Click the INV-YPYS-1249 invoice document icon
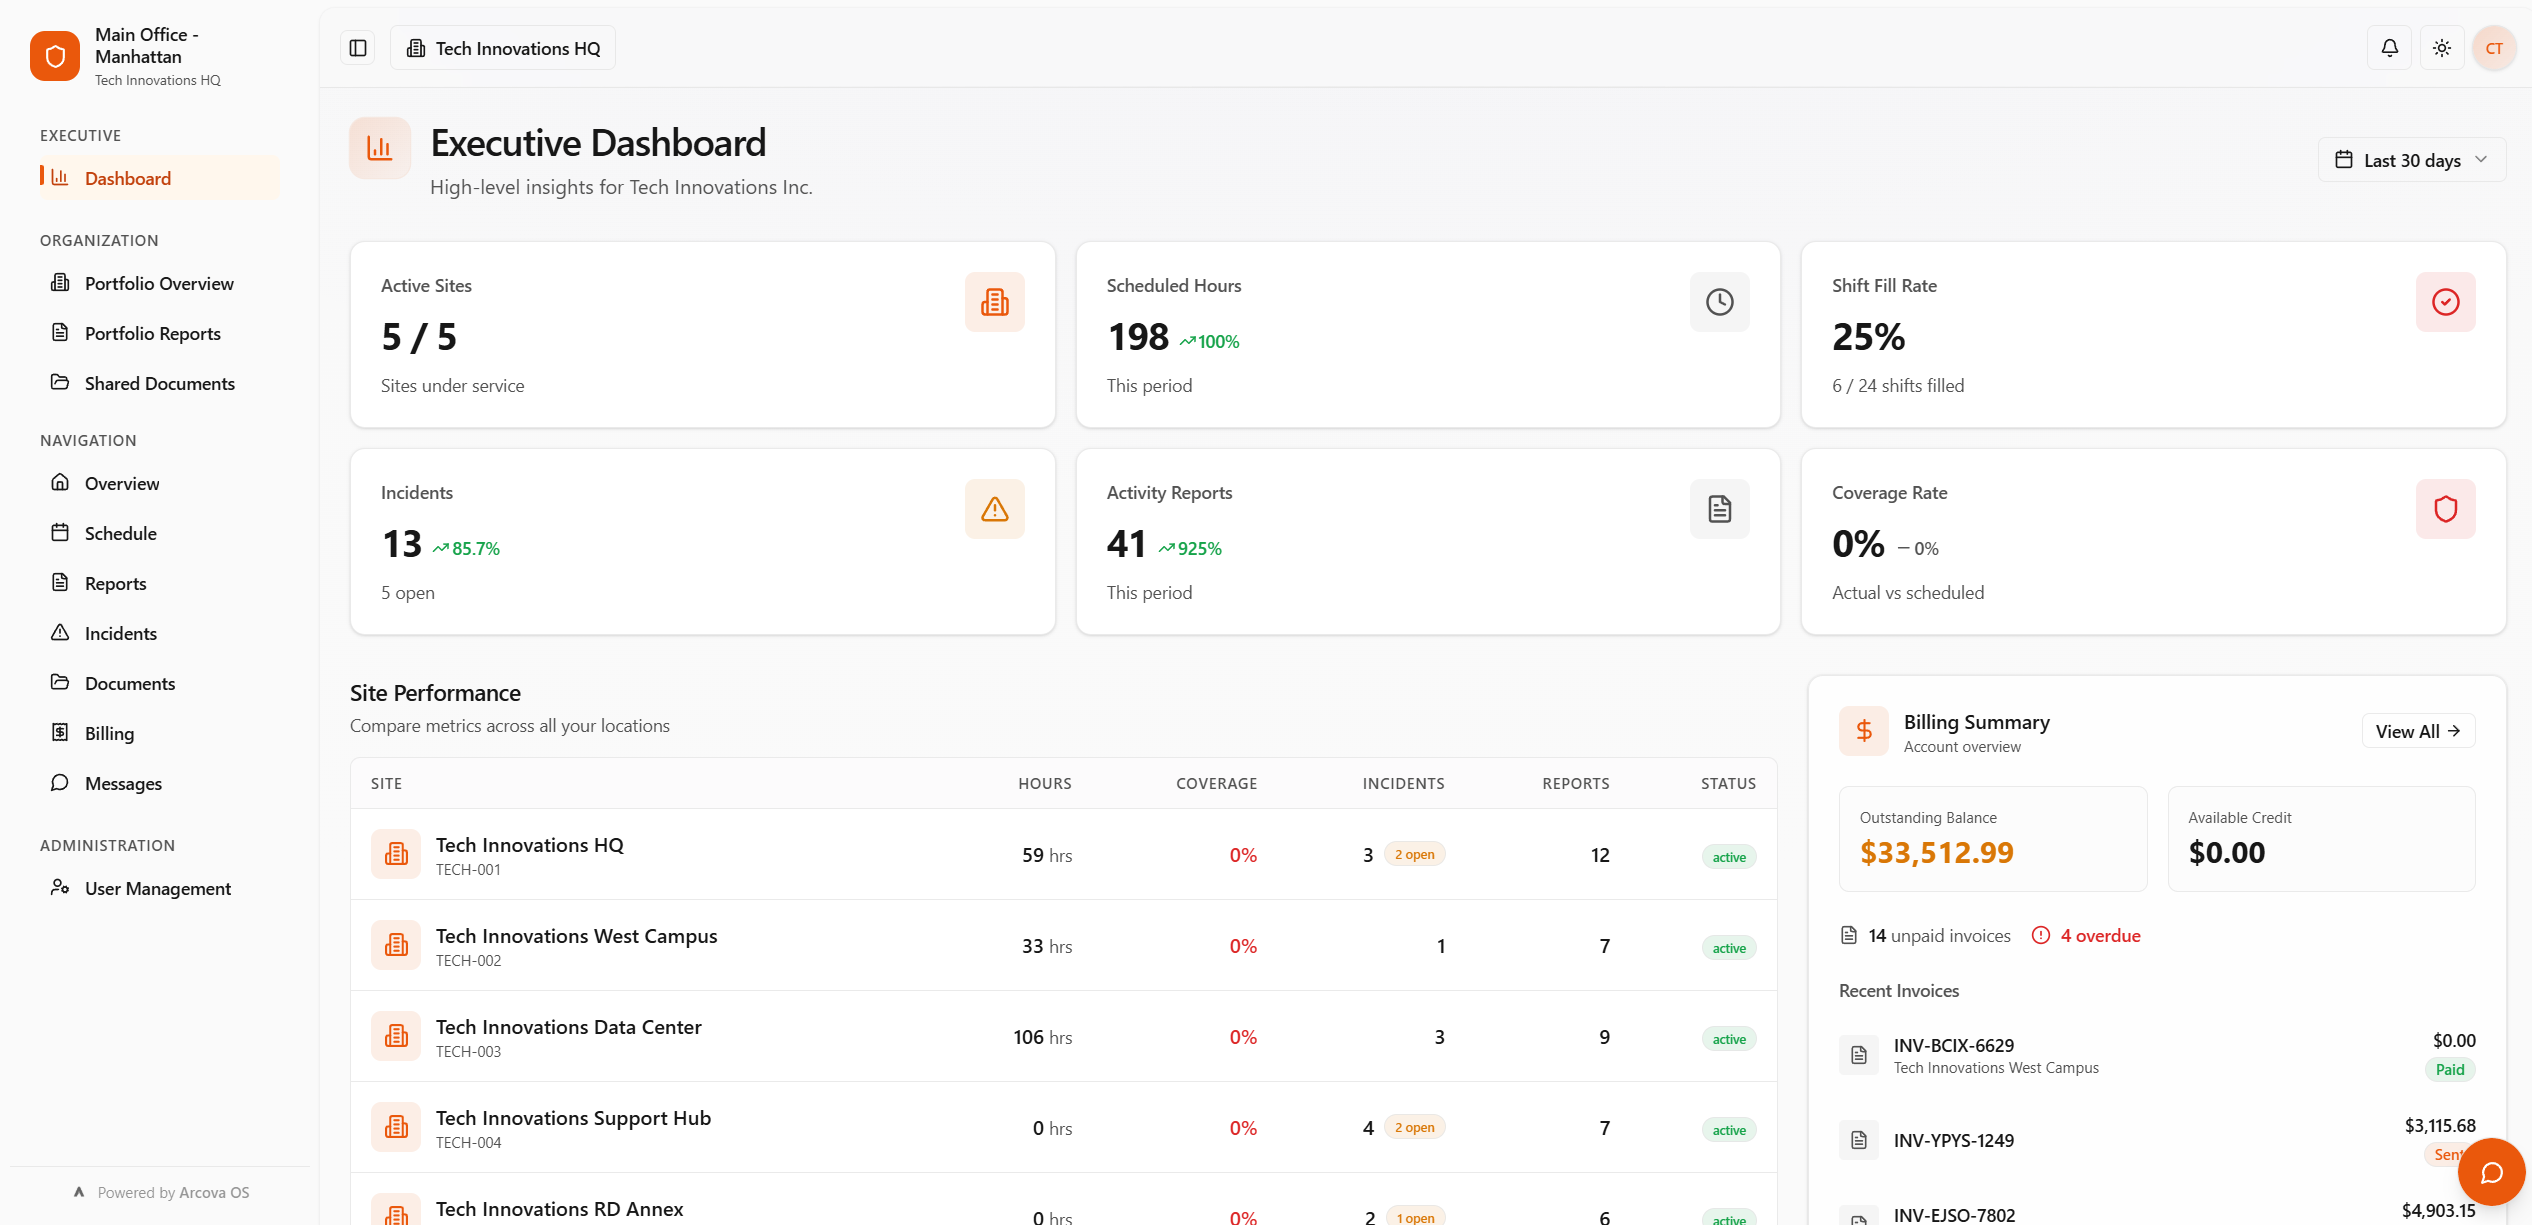Viewport: 2532px width, 1225px height. [1859, 1140]
